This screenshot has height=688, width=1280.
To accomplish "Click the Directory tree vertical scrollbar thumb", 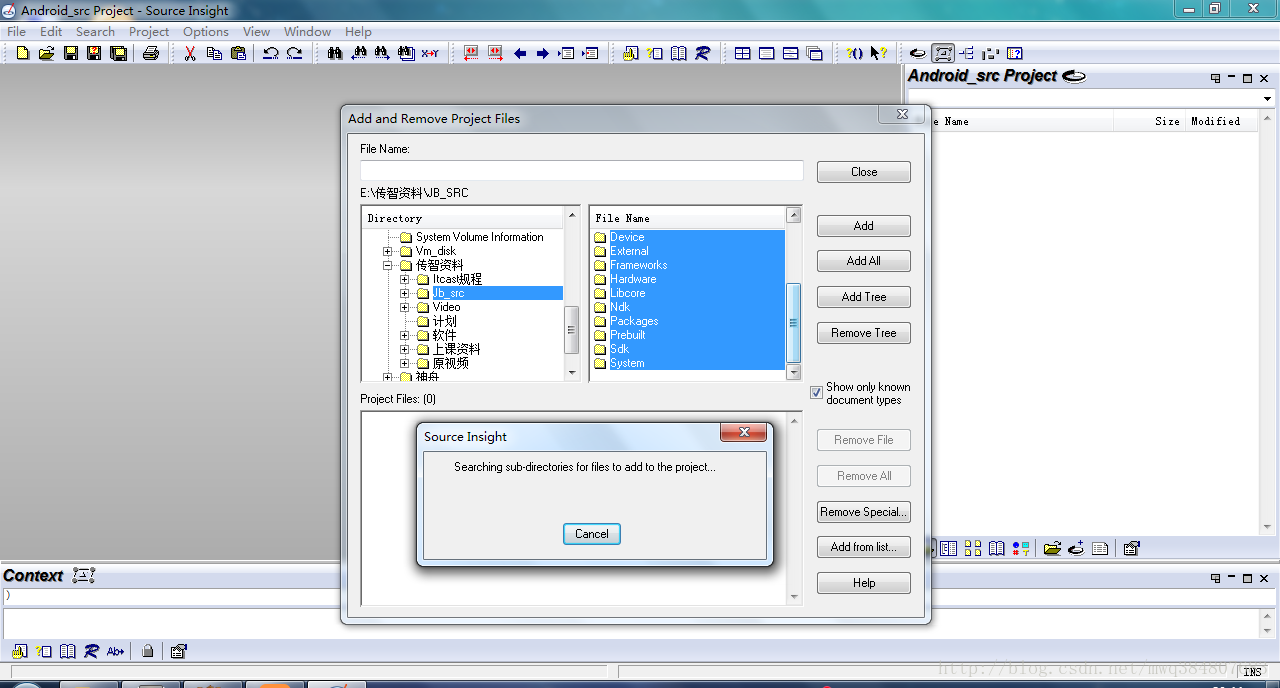I will 572,330.
